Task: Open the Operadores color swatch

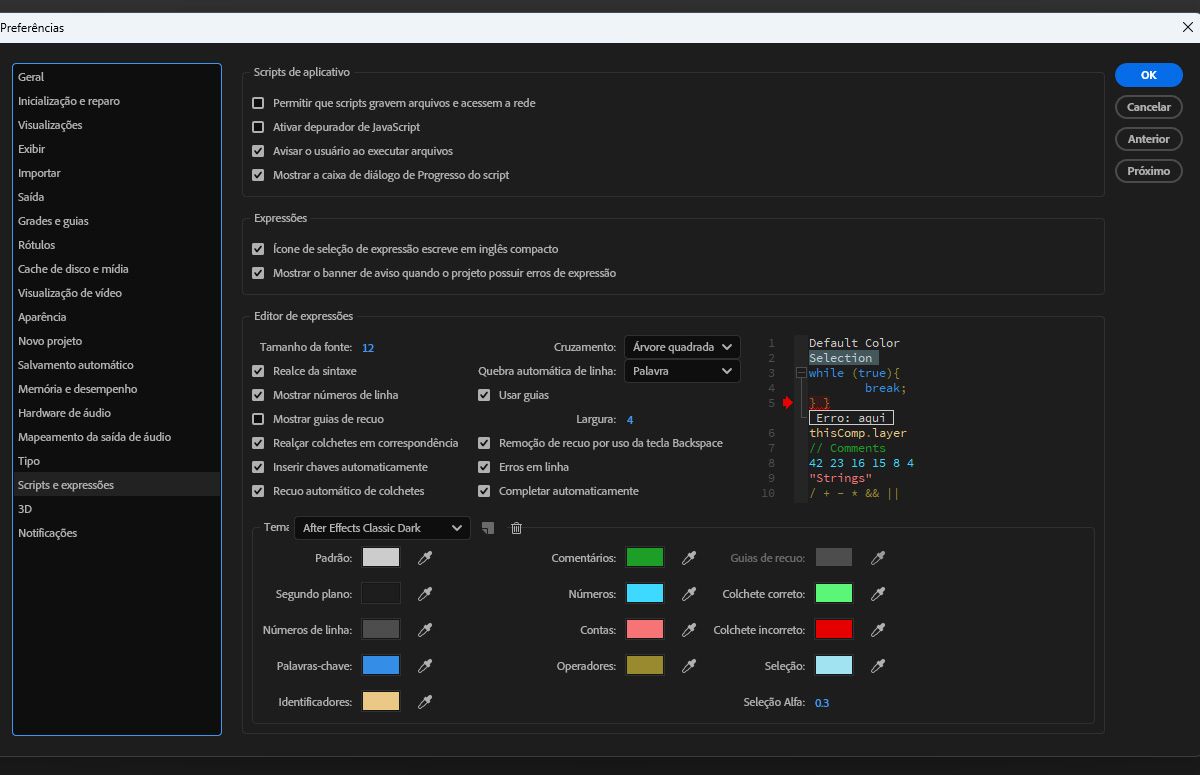Action: tap(645, 666)
